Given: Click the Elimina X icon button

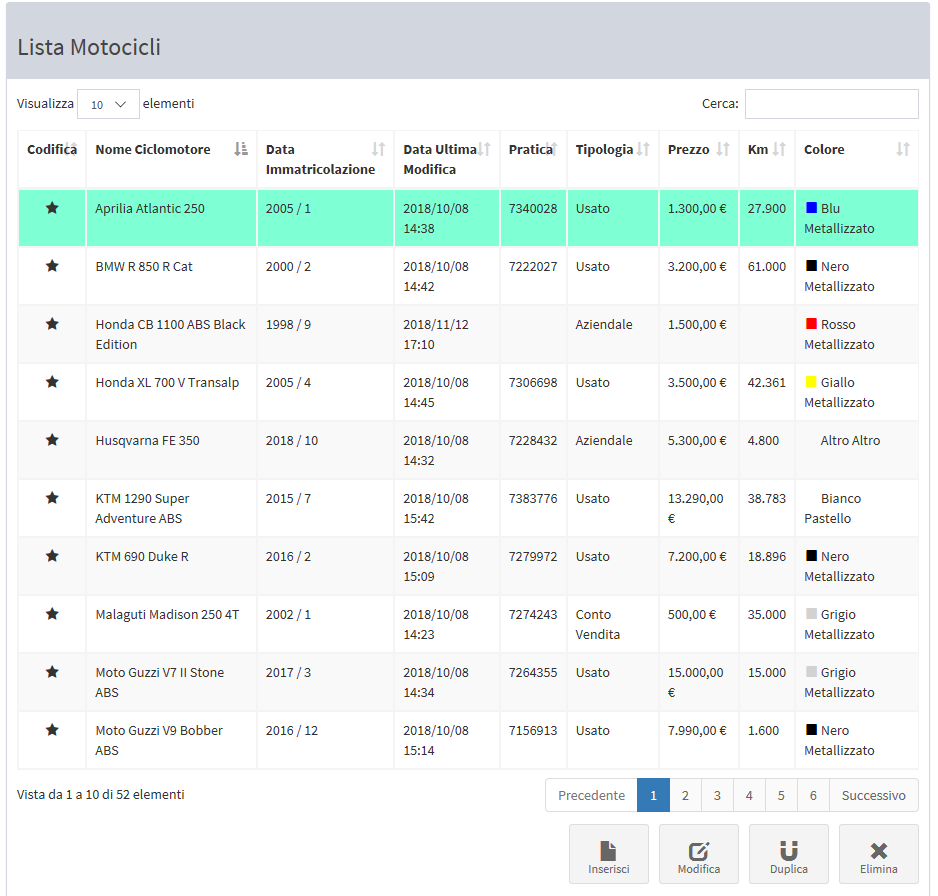Looking at the screenshot, I should (878, 854).
